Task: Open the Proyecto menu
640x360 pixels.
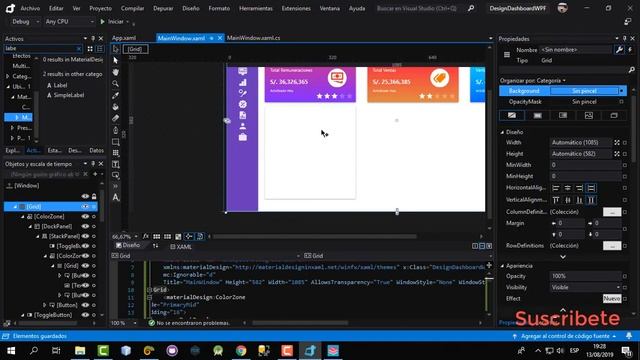Action: pos(100,8)
